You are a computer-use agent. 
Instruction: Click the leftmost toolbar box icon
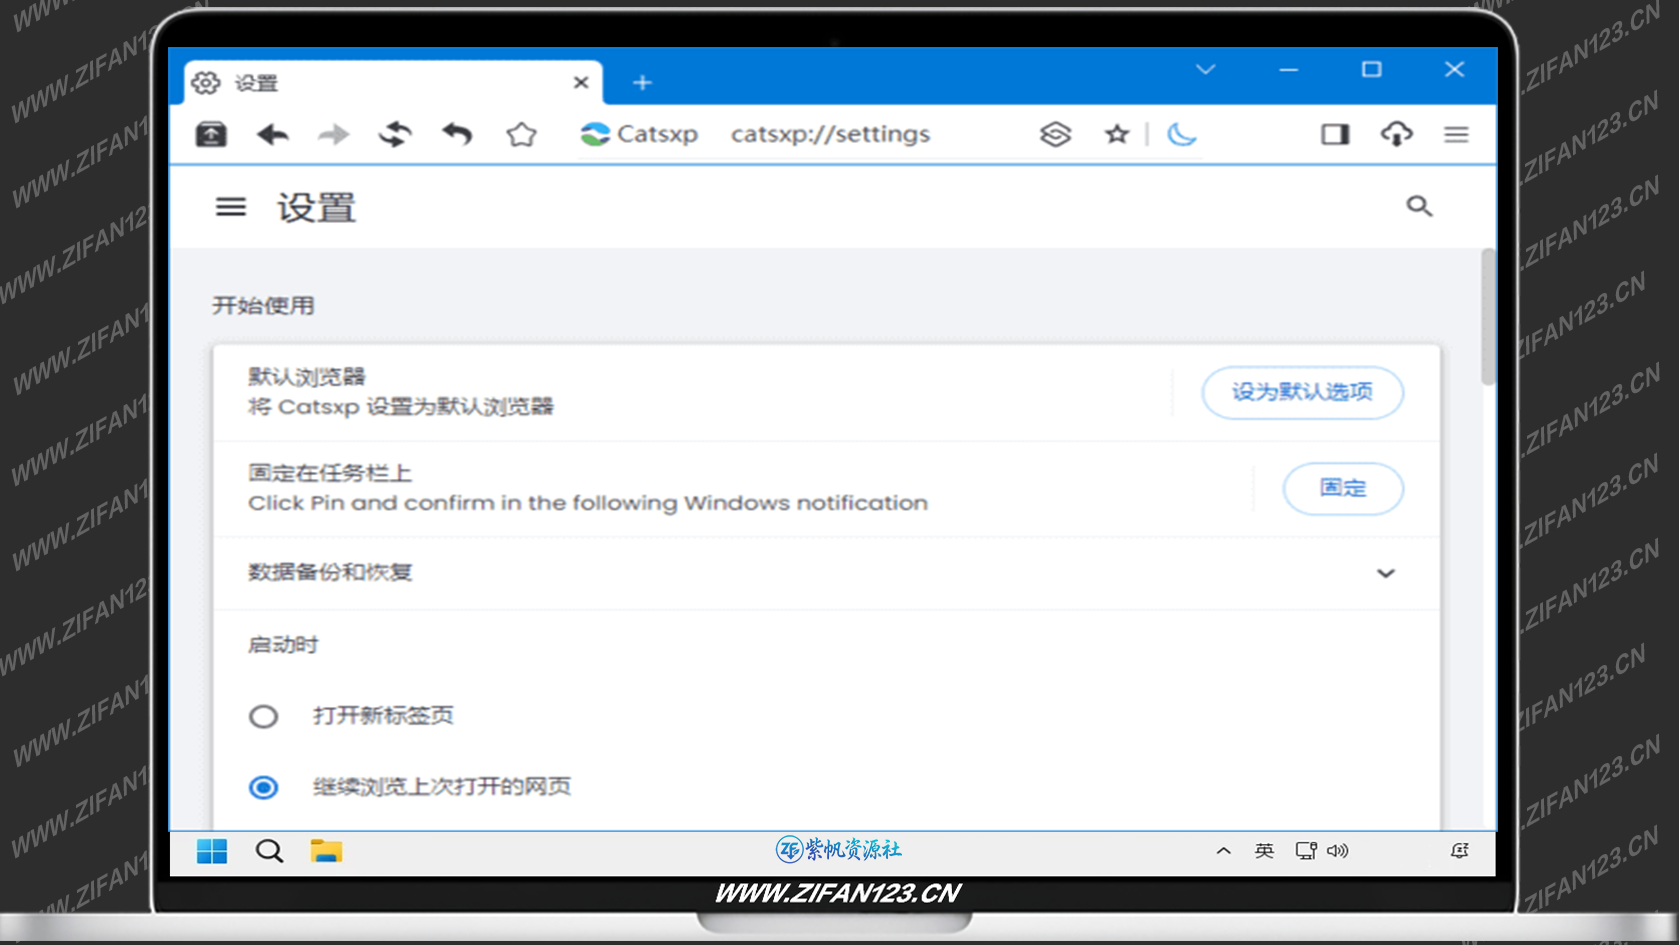point(211,134)
